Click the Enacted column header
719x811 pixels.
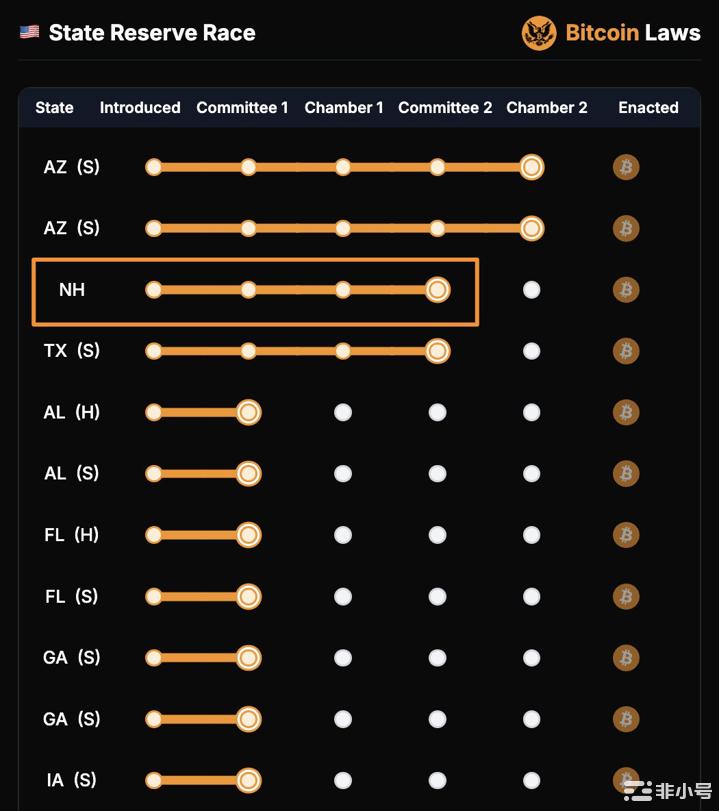648,108
